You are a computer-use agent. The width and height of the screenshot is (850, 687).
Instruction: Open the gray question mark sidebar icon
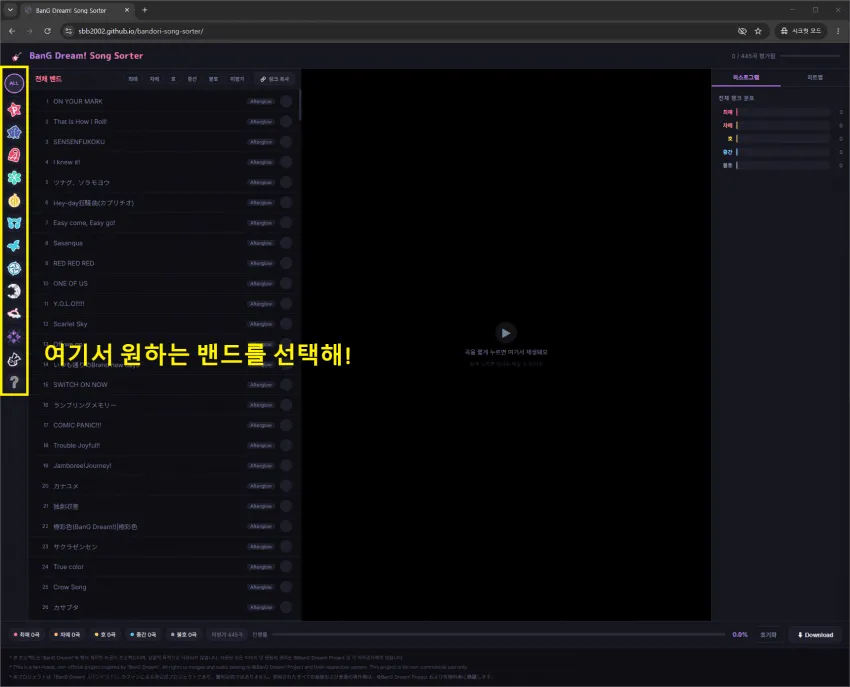pos(14,382)
